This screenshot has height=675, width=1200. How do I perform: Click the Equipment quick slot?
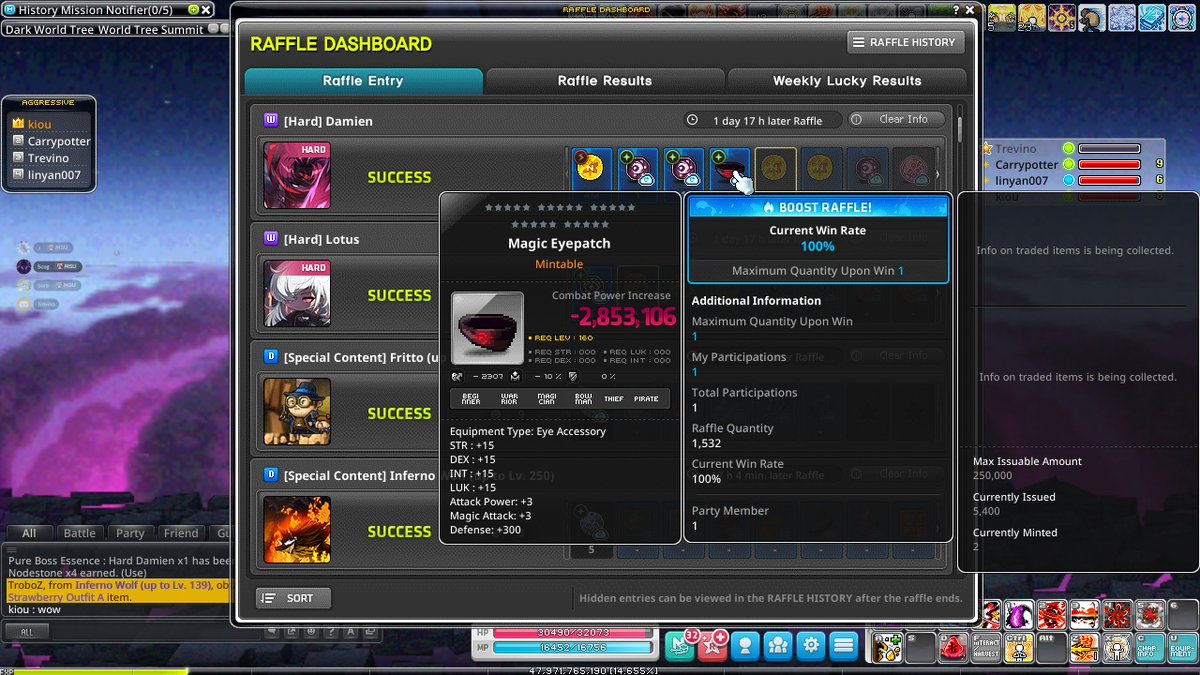pyautogui.click(x=1183, y=647)
